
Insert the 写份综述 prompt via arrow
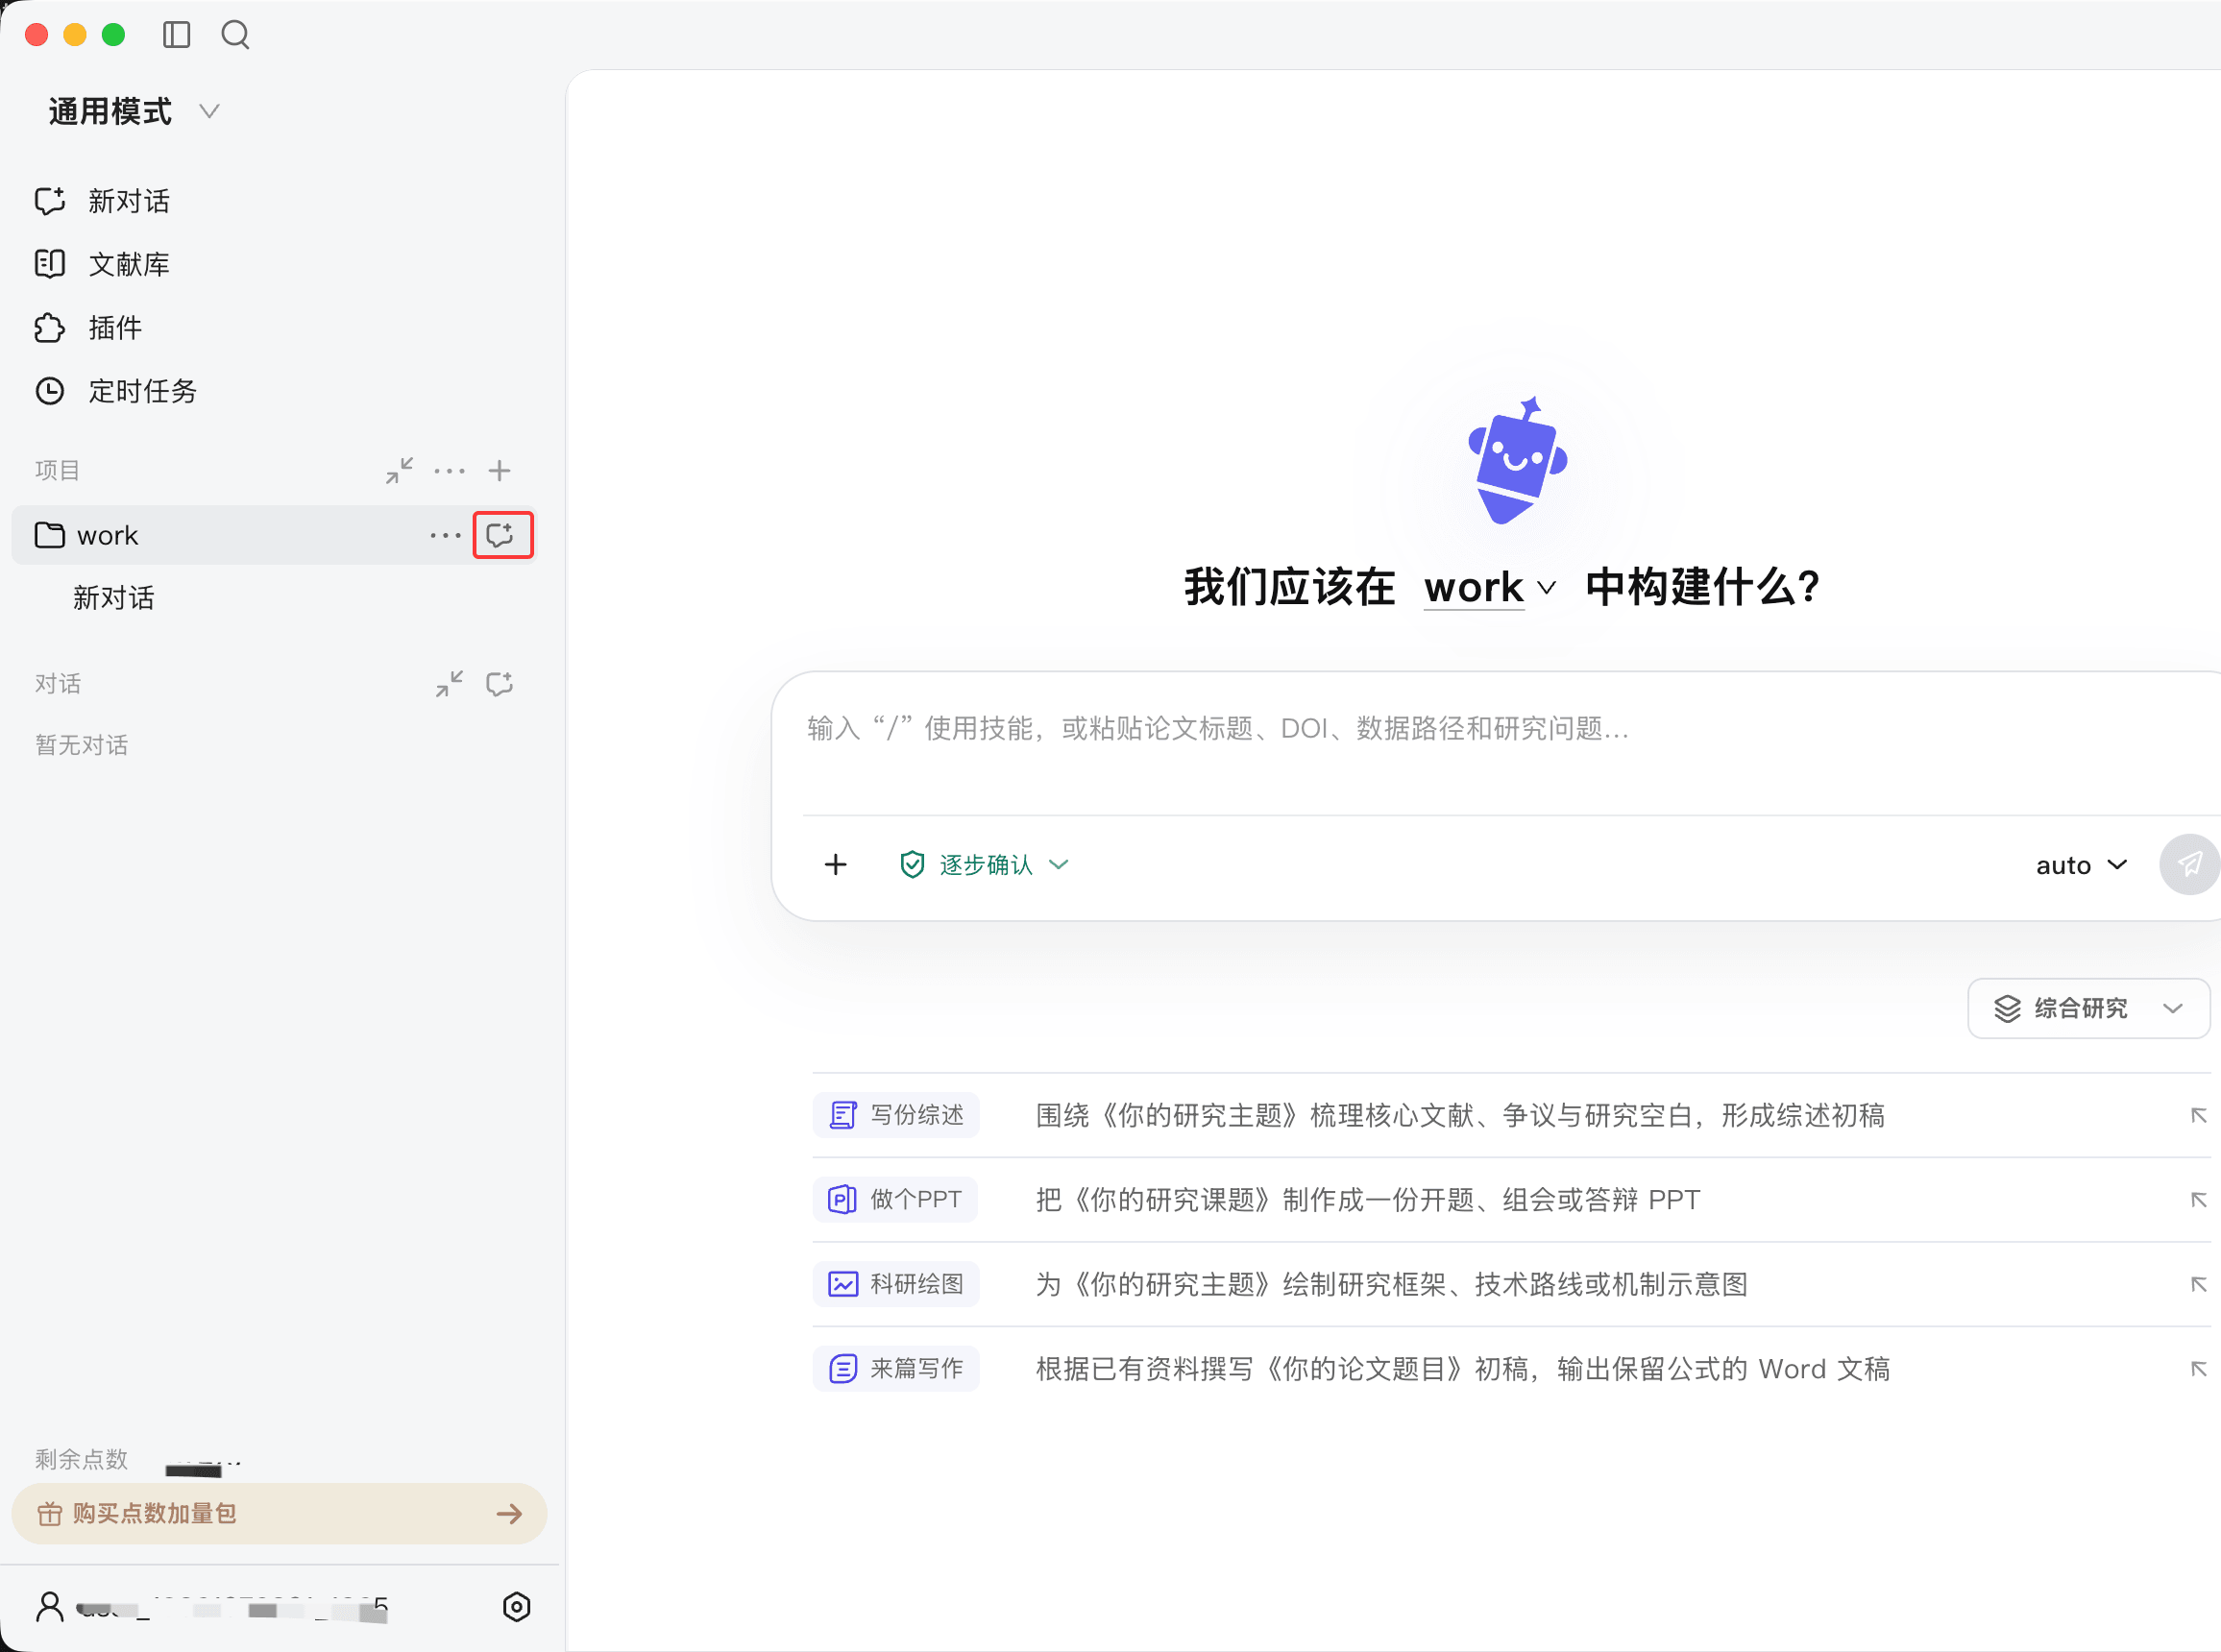[2198, 1115]
